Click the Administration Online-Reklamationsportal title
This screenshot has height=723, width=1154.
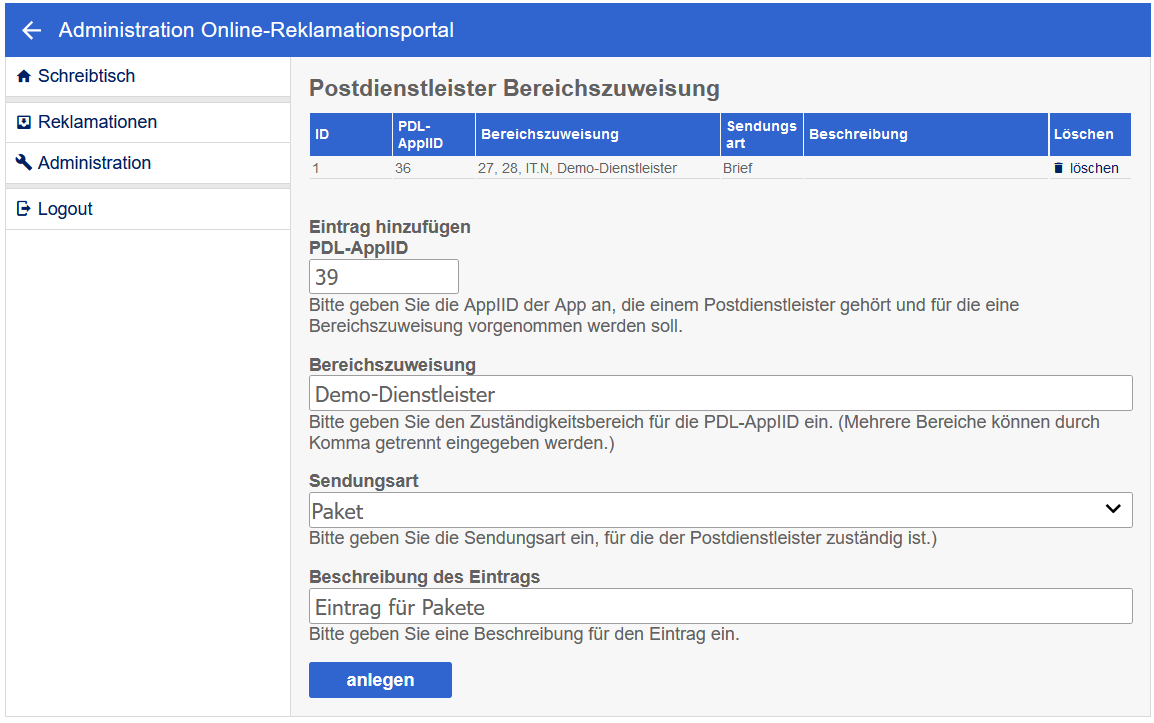tap(256, 31)
